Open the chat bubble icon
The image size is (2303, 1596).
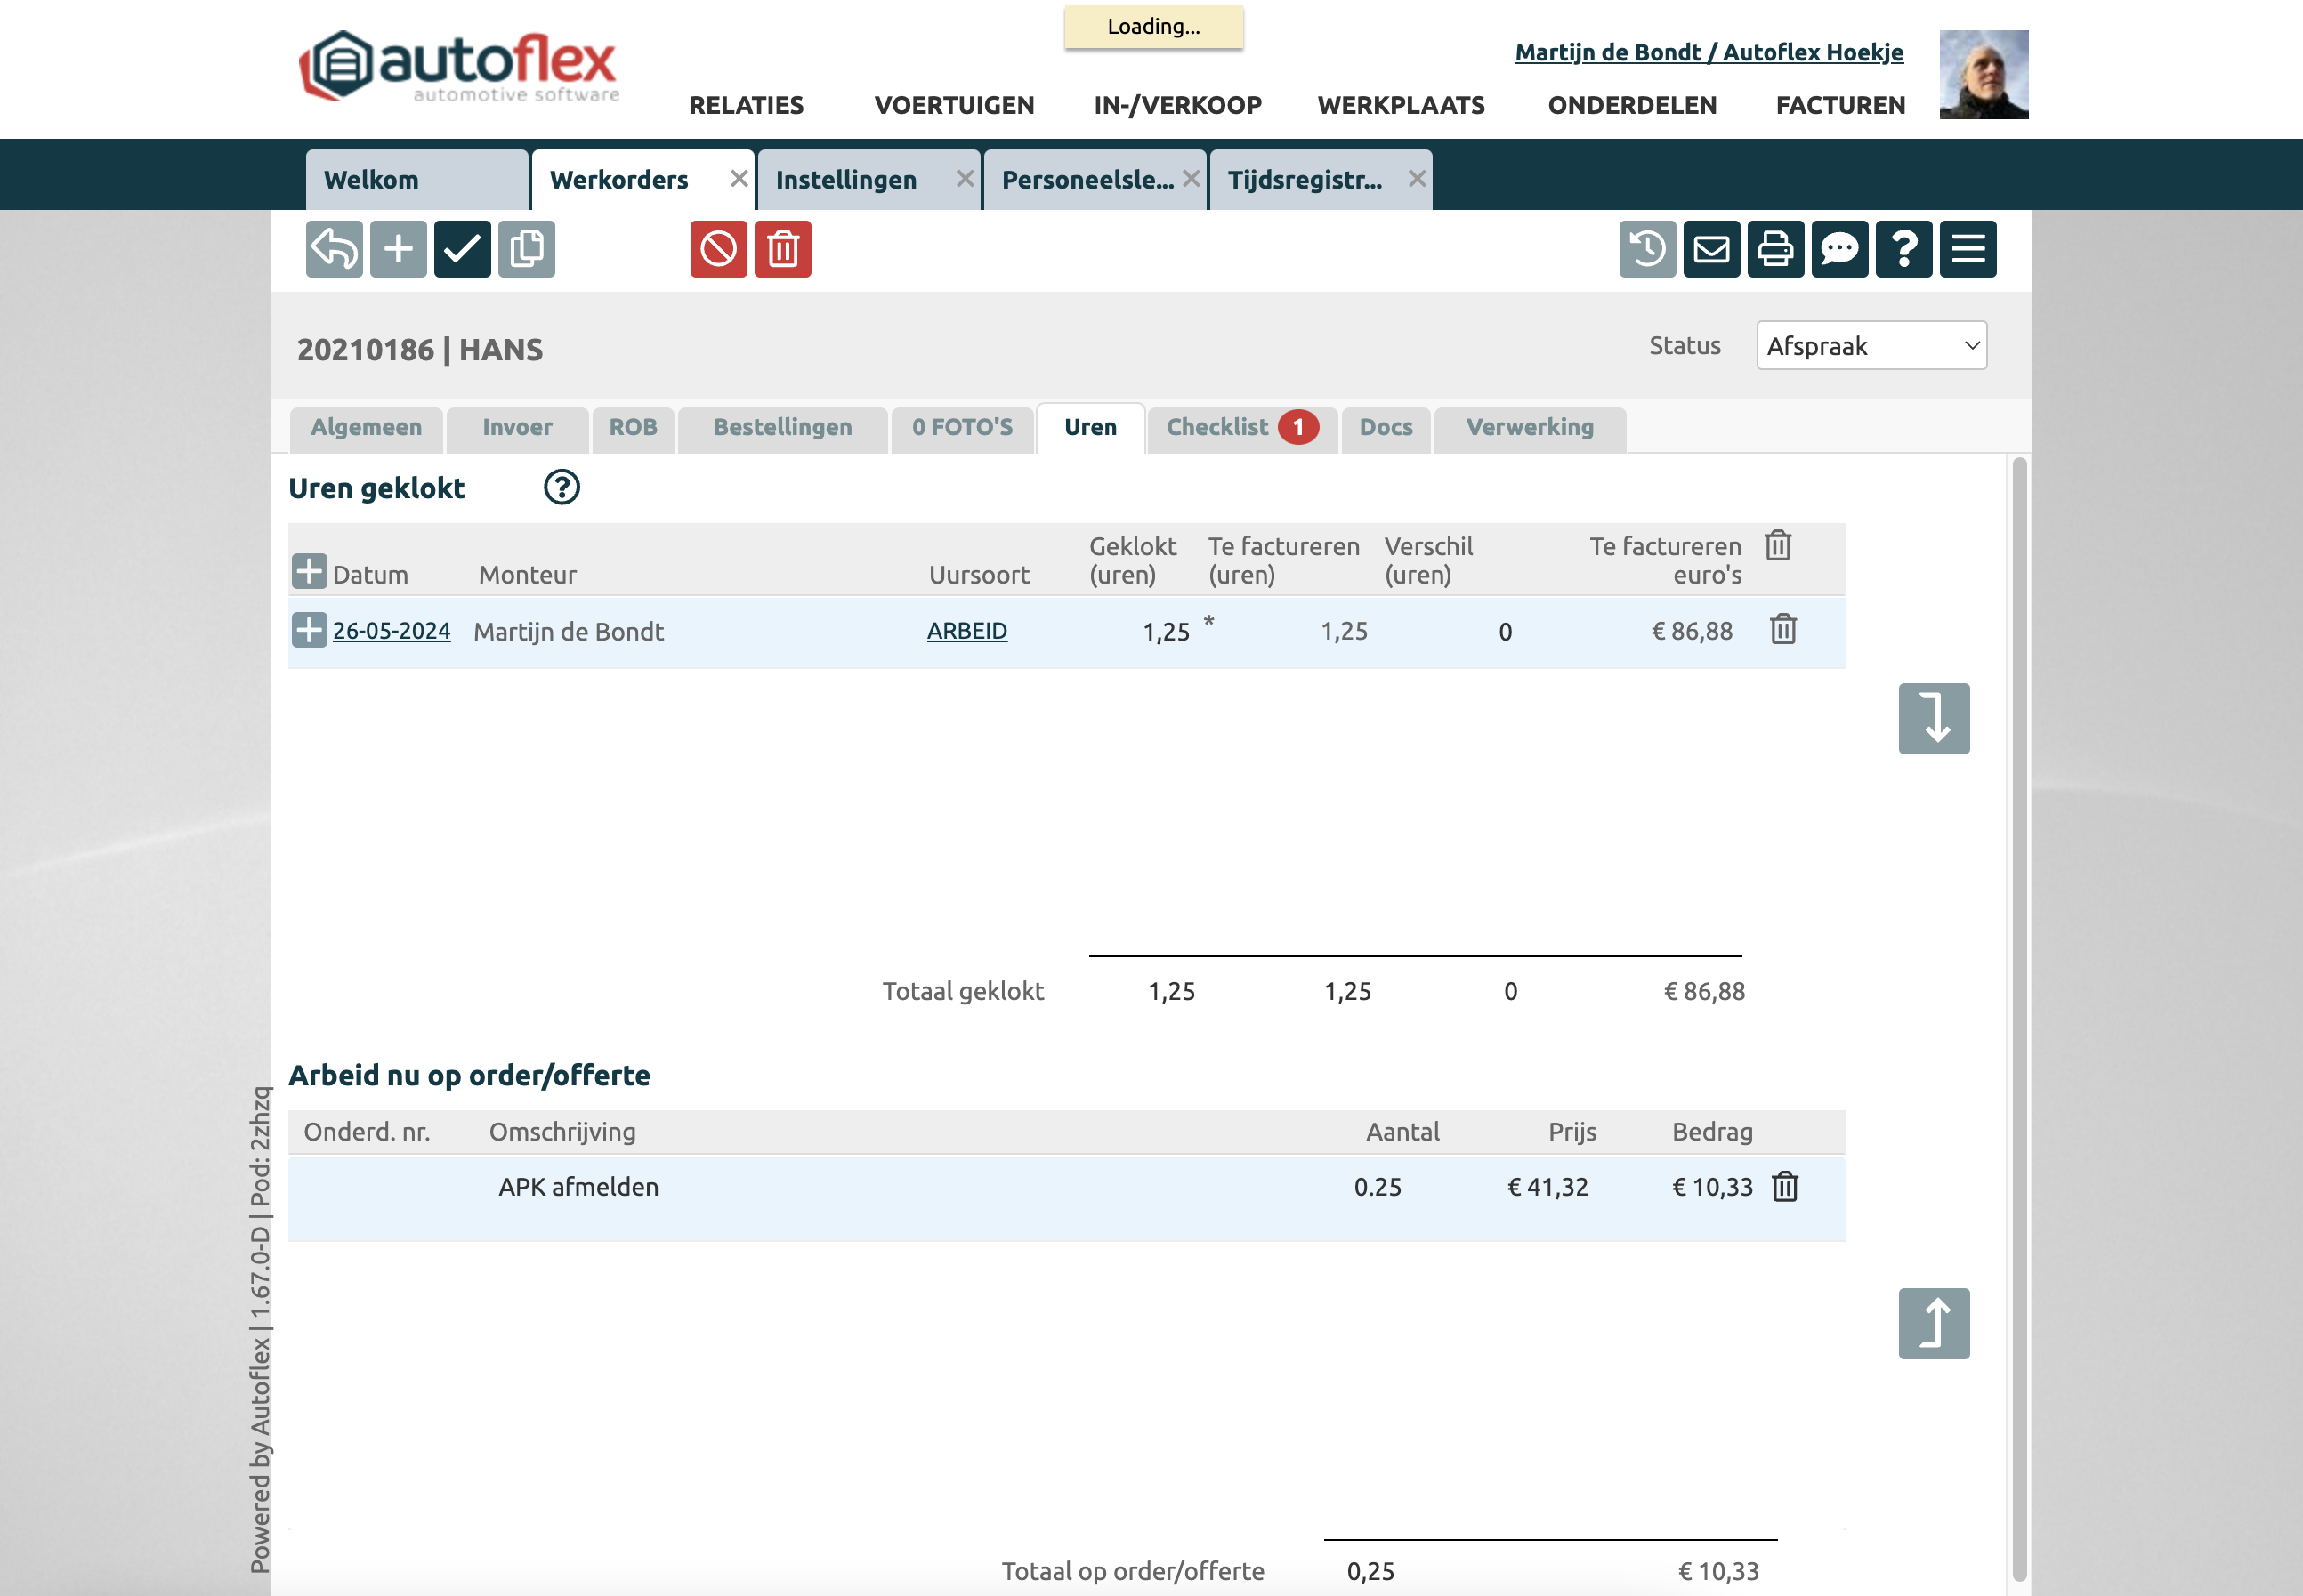[1839, 249]
